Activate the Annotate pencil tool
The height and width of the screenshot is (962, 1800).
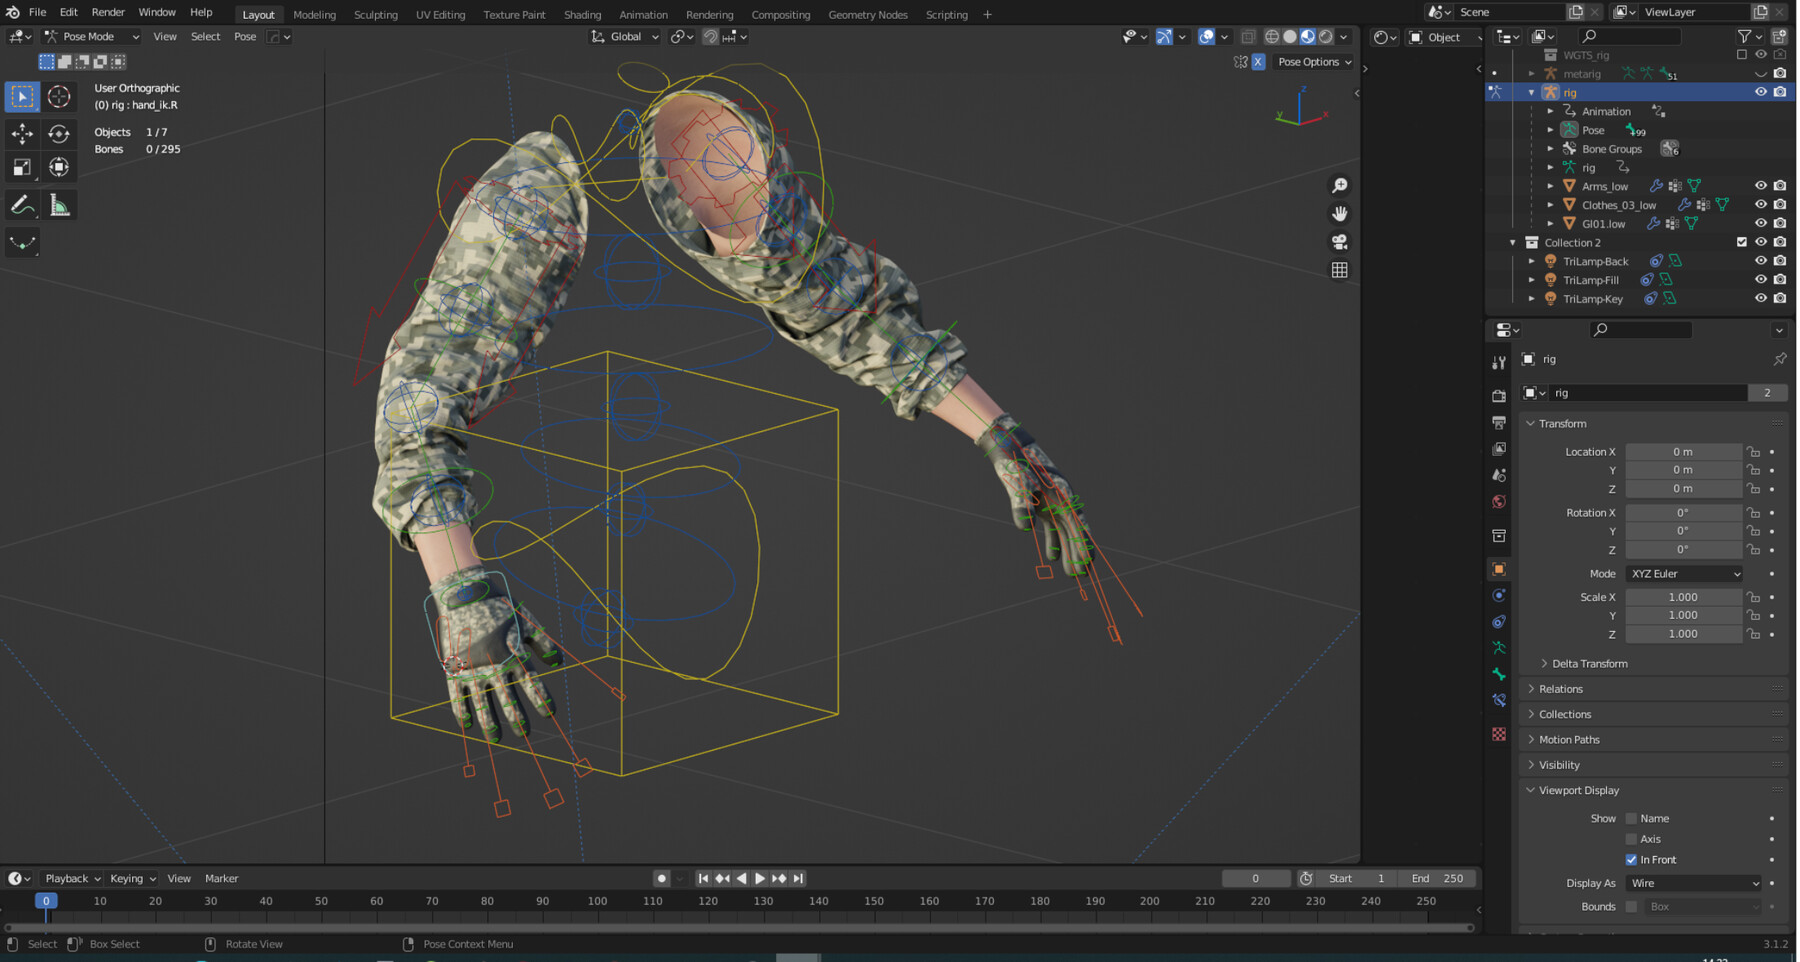point(22,206)
